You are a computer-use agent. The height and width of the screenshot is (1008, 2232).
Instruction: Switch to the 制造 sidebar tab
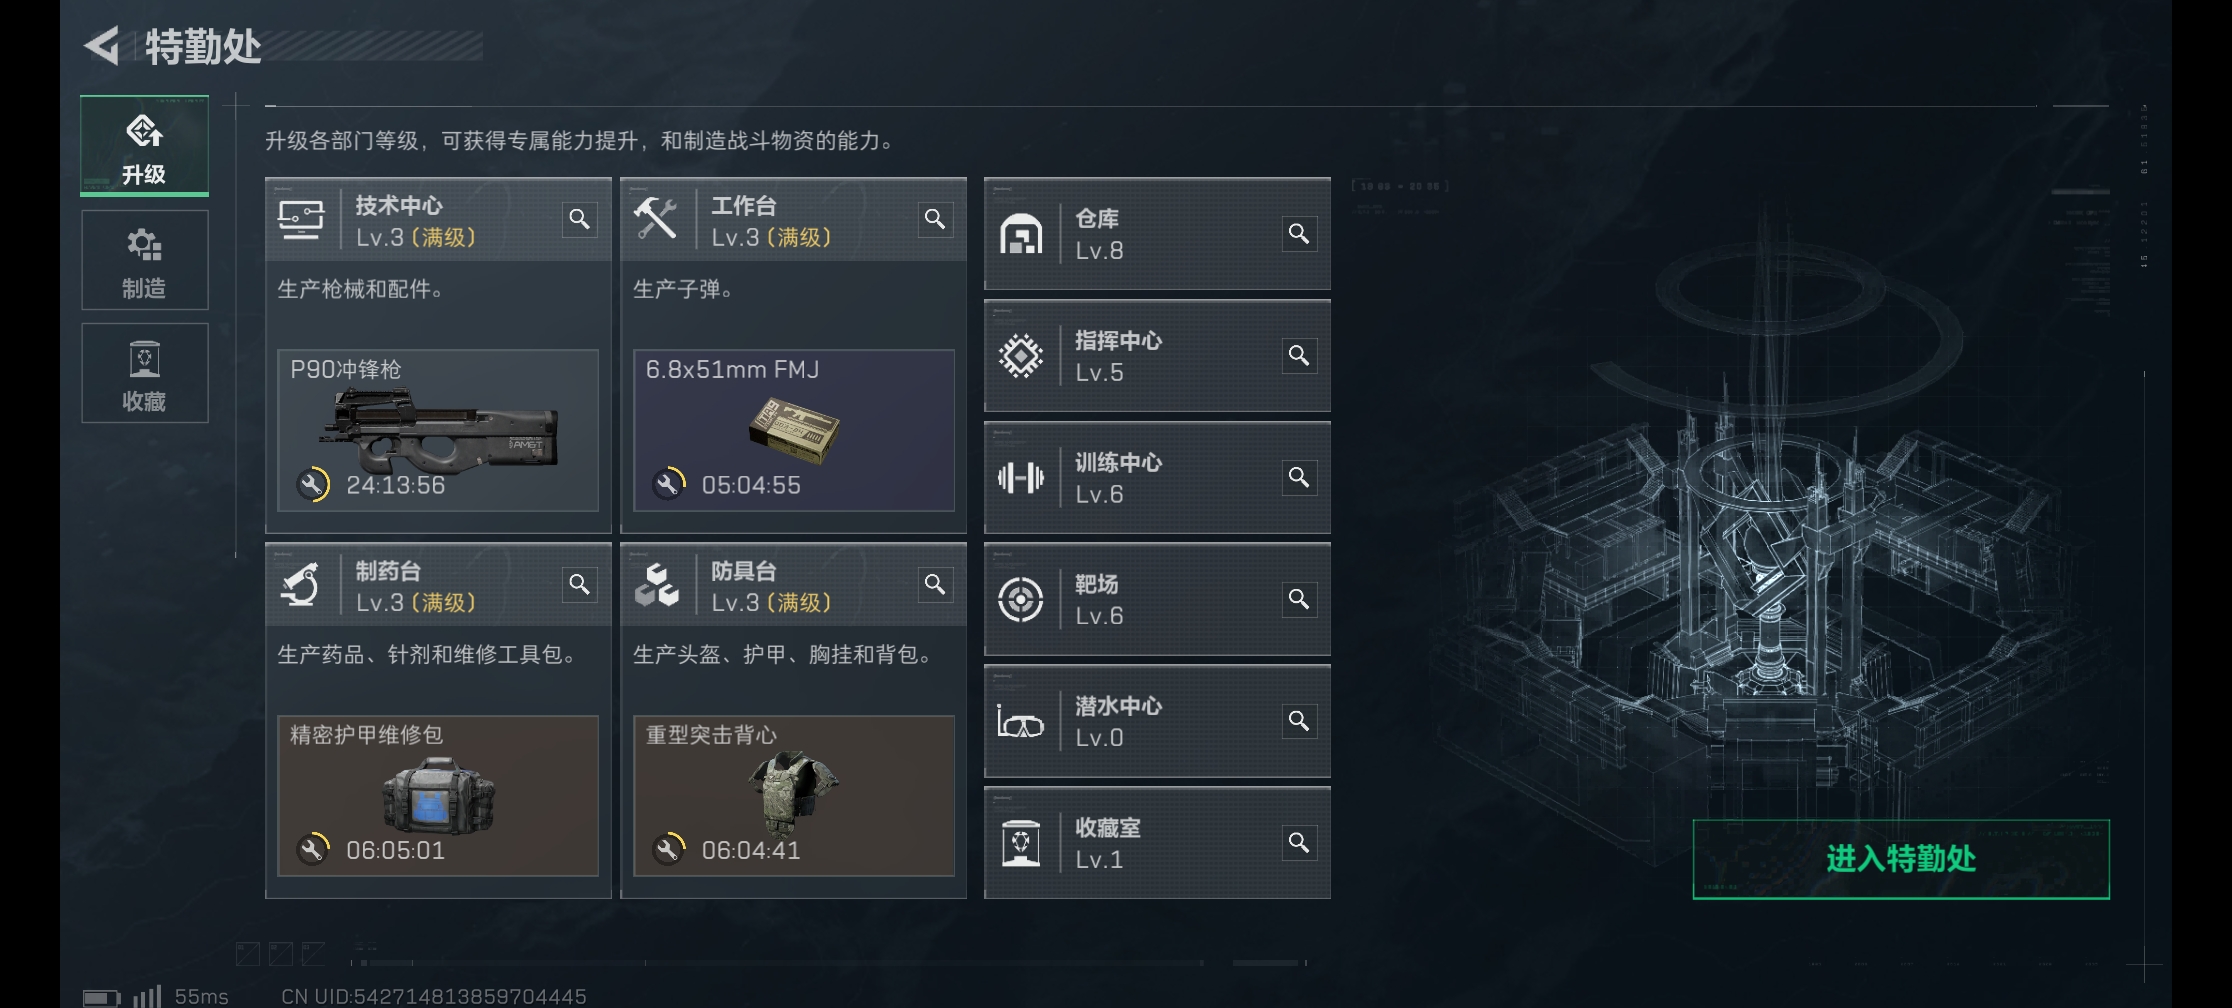145,260
